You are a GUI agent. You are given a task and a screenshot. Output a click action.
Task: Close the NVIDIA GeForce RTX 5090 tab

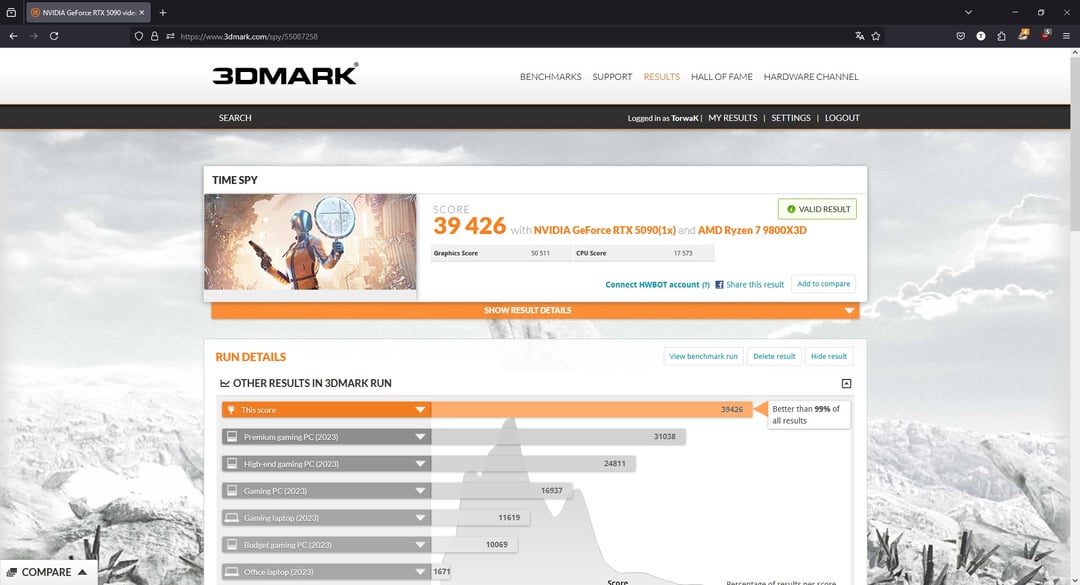(x=142, y=12)
